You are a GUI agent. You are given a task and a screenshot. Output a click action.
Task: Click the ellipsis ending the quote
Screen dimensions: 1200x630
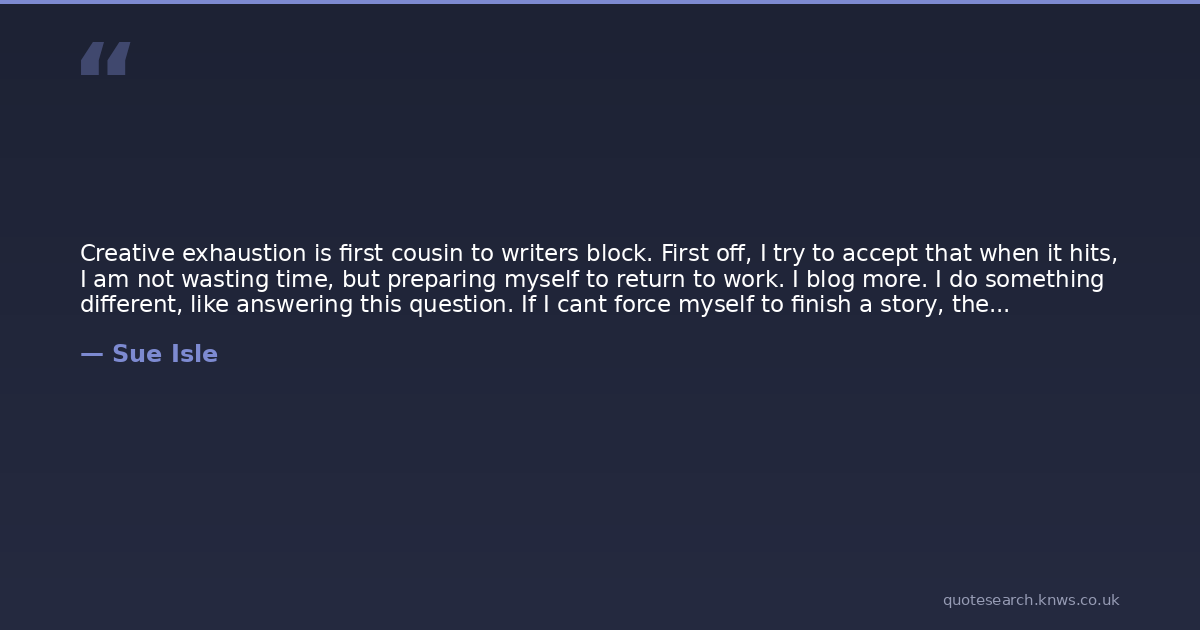(x=999, y=305)
